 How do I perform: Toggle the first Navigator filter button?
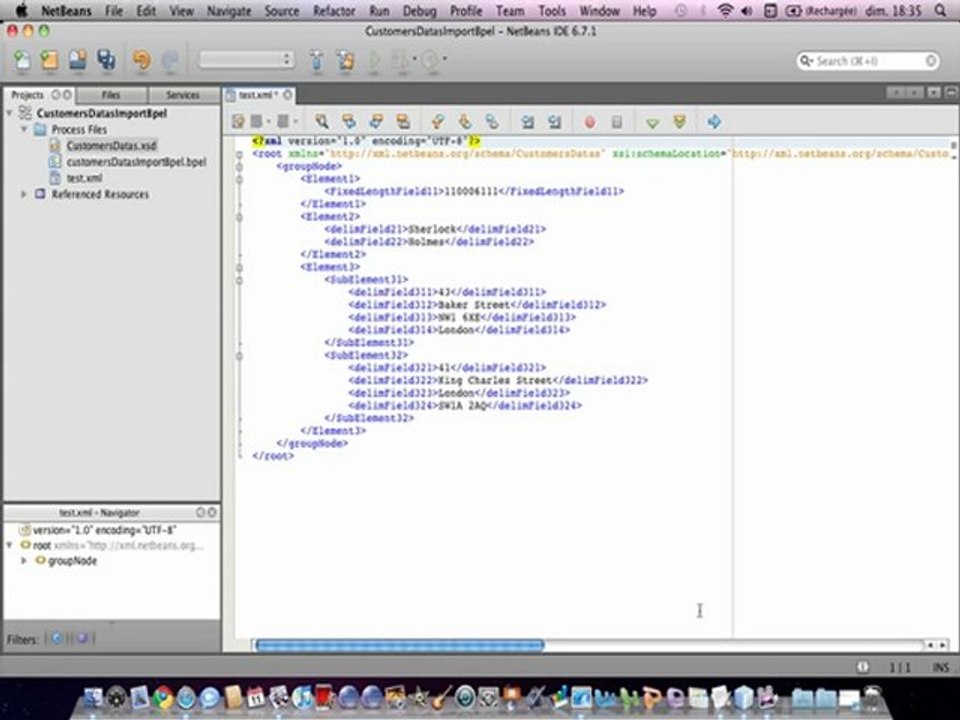point(57,639)
